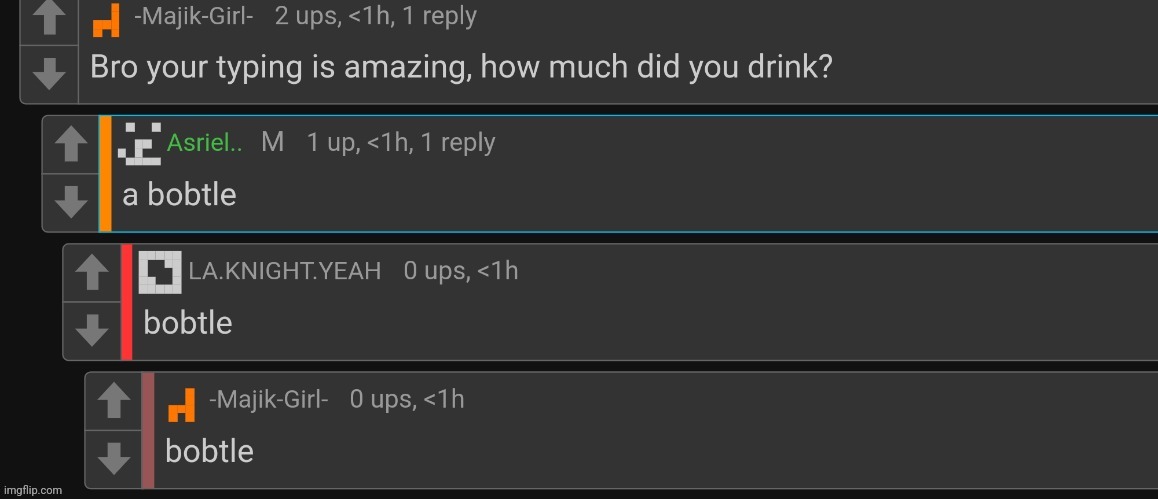The width and height of the screenshot is (1158, 499).
Task: Upvote Majik-Girl's last bobtle reply
Action: click(114, 401)
